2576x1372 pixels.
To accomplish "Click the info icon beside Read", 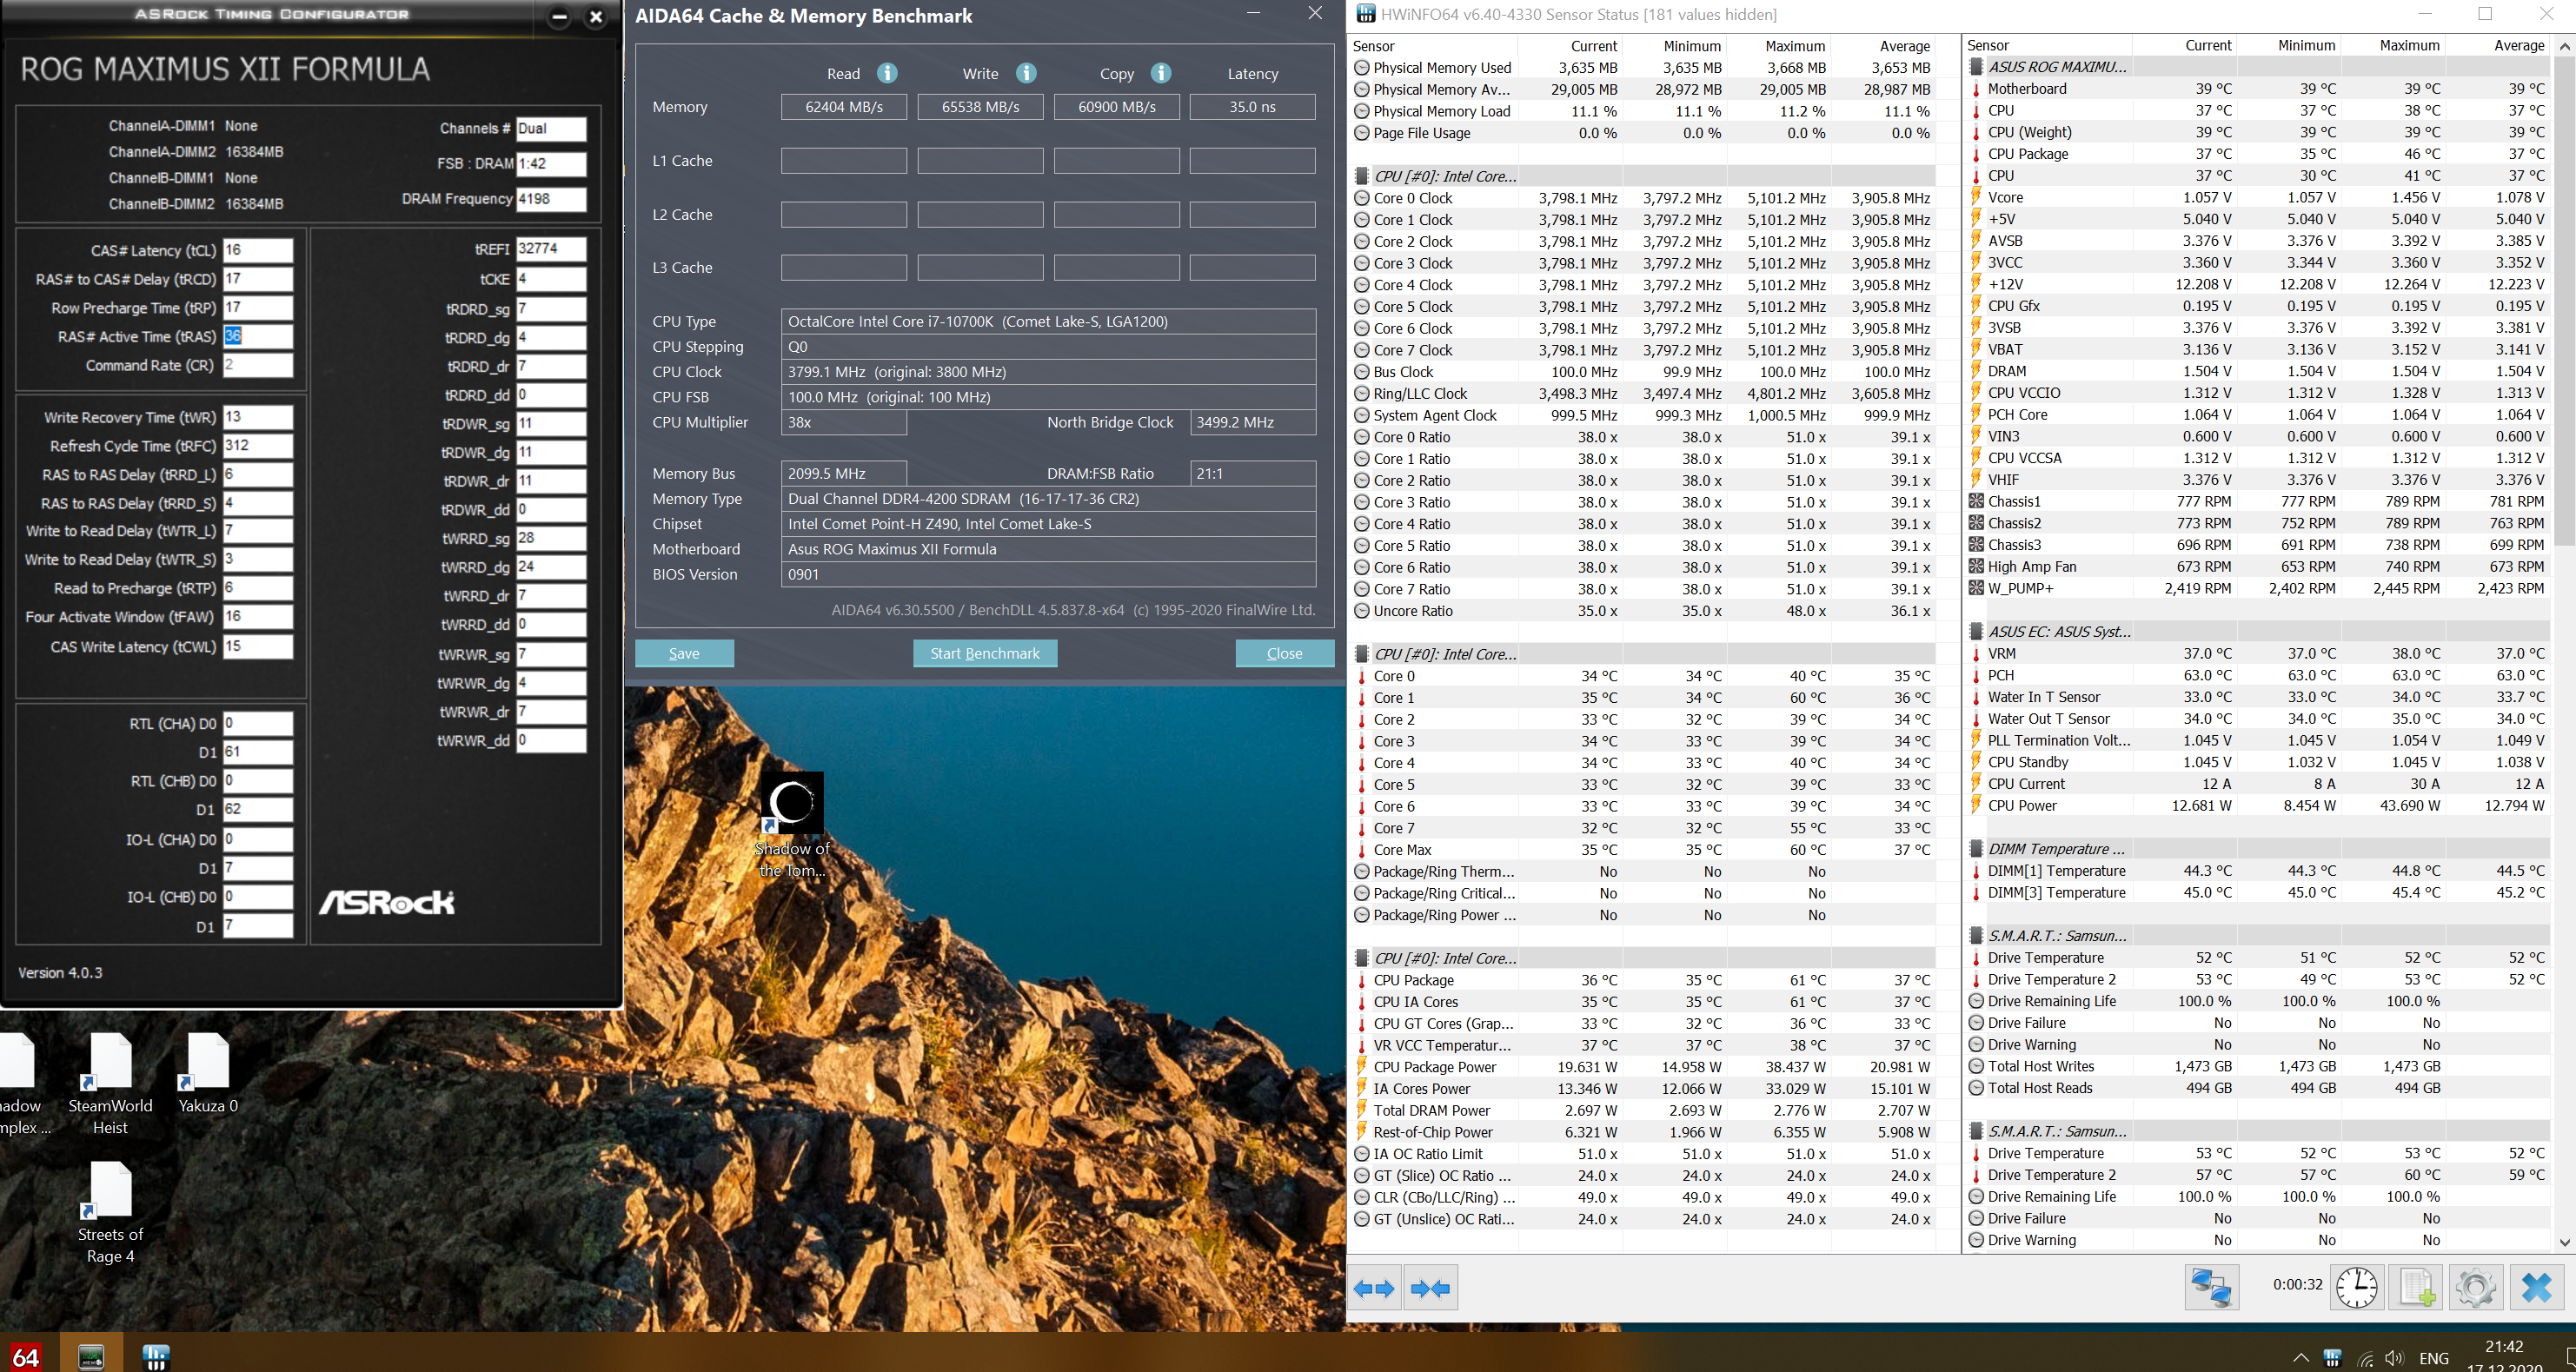I will [886, 73].
